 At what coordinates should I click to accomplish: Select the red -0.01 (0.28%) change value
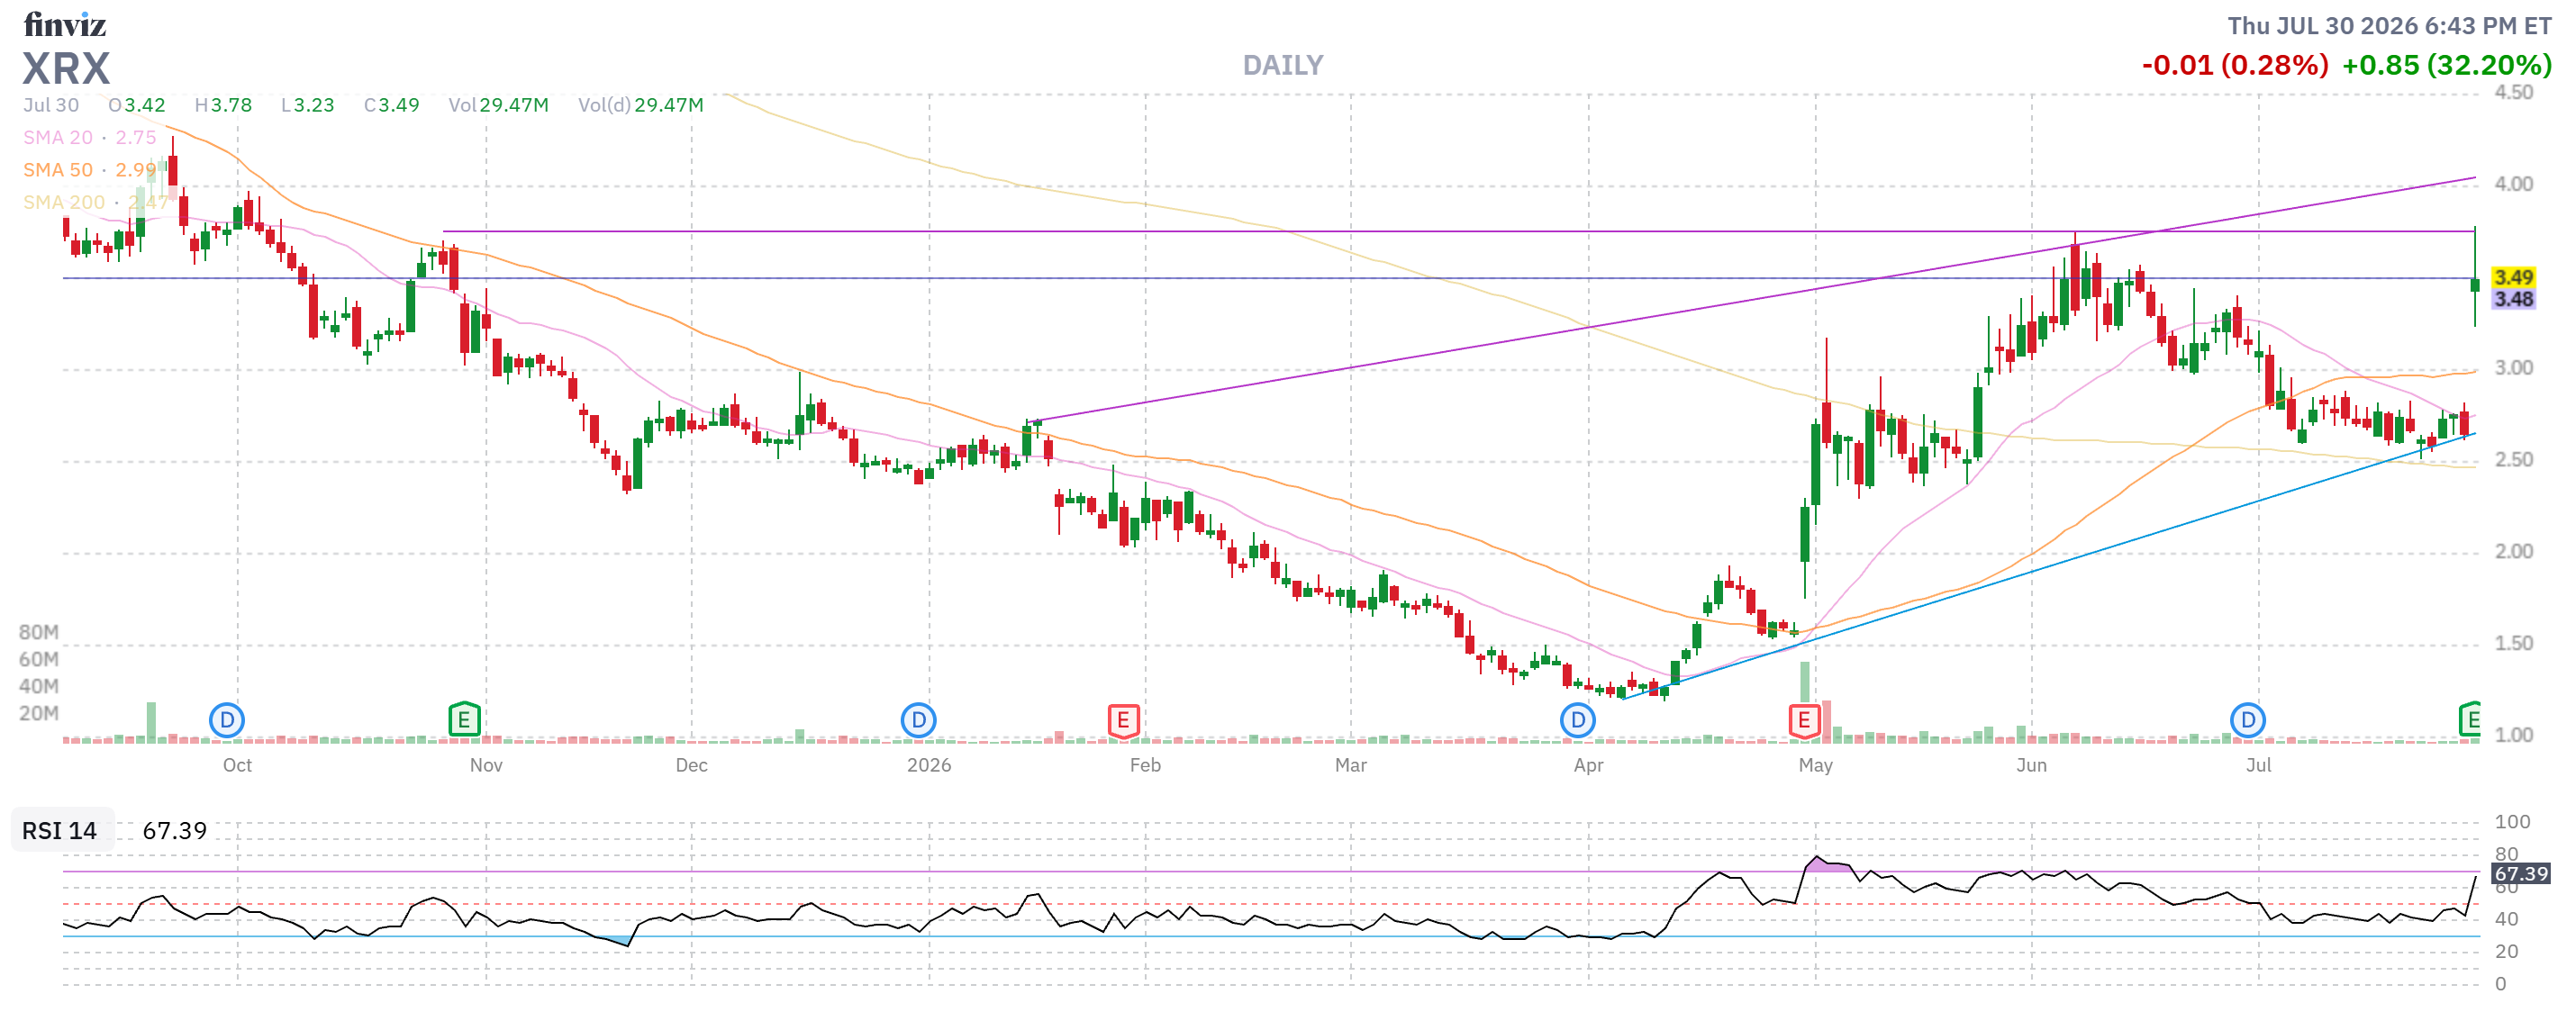coord(2234,65)
